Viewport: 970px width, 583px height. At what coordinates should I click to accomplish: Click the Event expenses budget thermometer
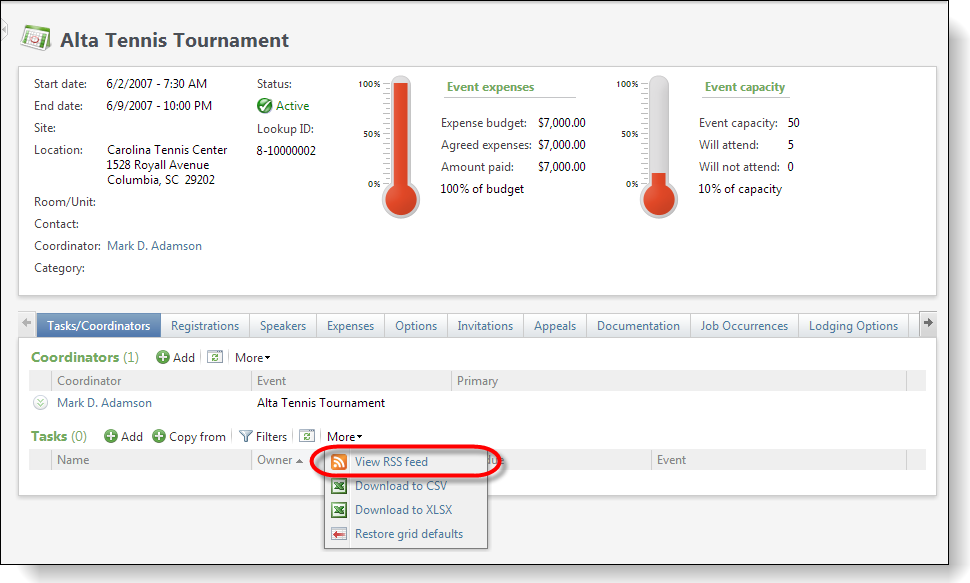click(x=399, y=140)
